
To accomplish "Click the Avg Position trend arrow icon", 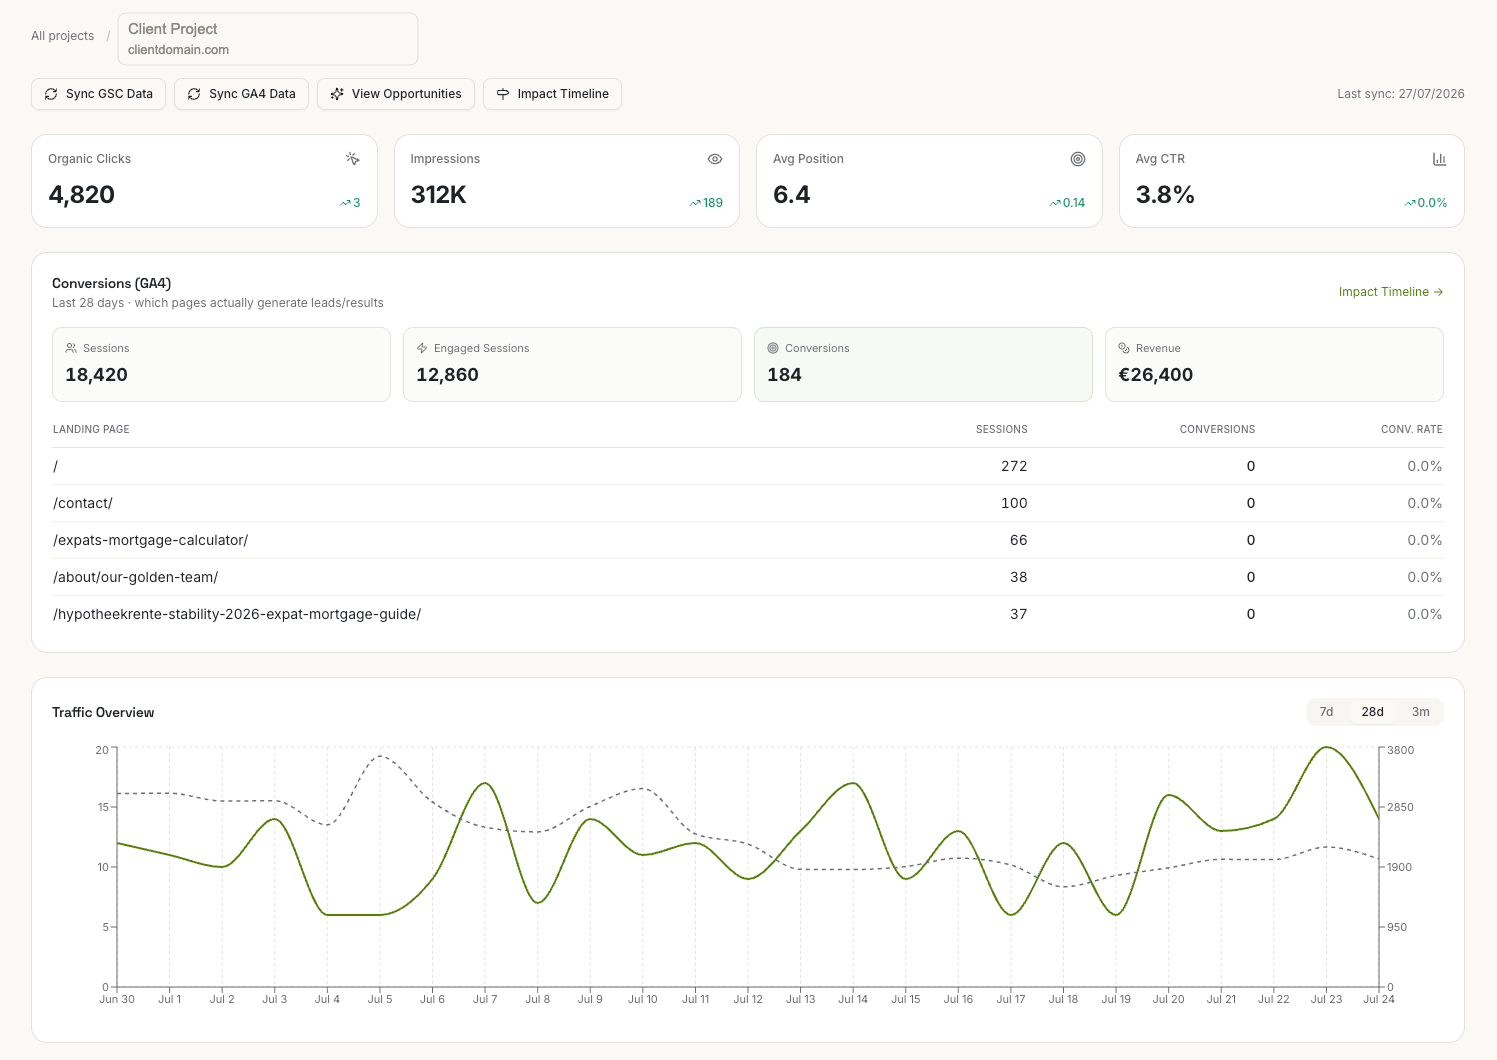I will (1055, 203).
